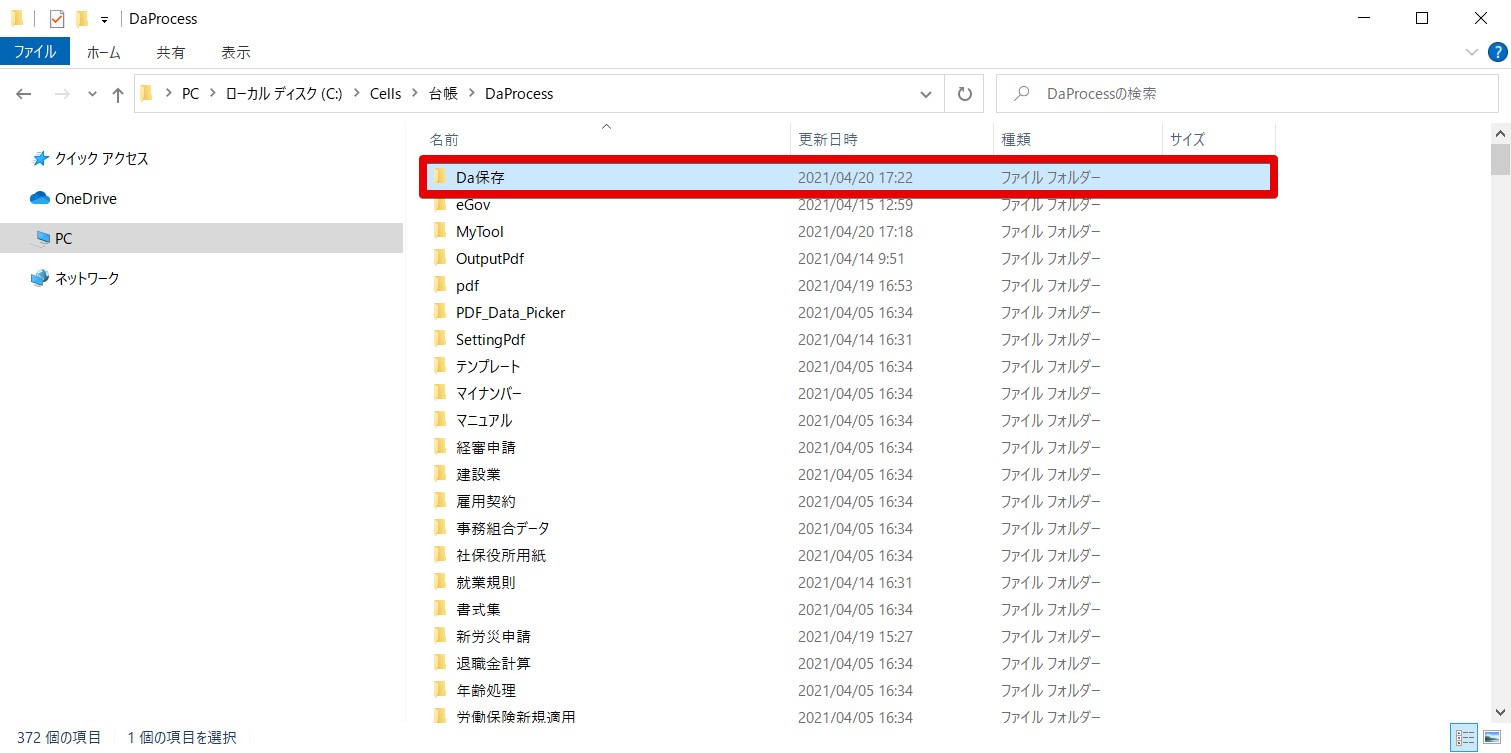Select the MyTool folder icon

(x=440, y=231)
